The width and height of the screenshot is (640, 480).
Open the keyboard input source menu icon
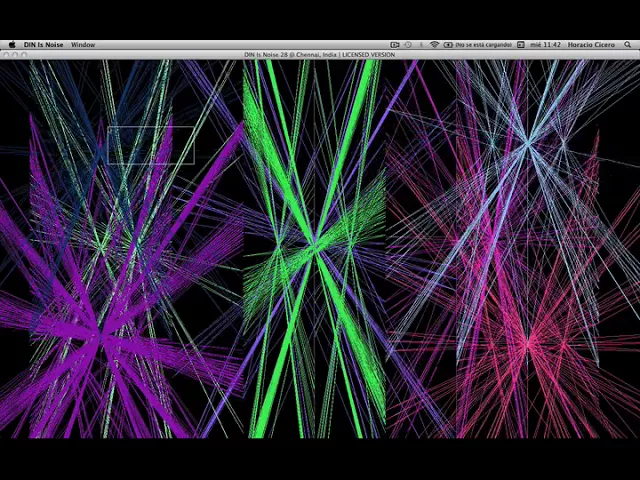[521, 44]
